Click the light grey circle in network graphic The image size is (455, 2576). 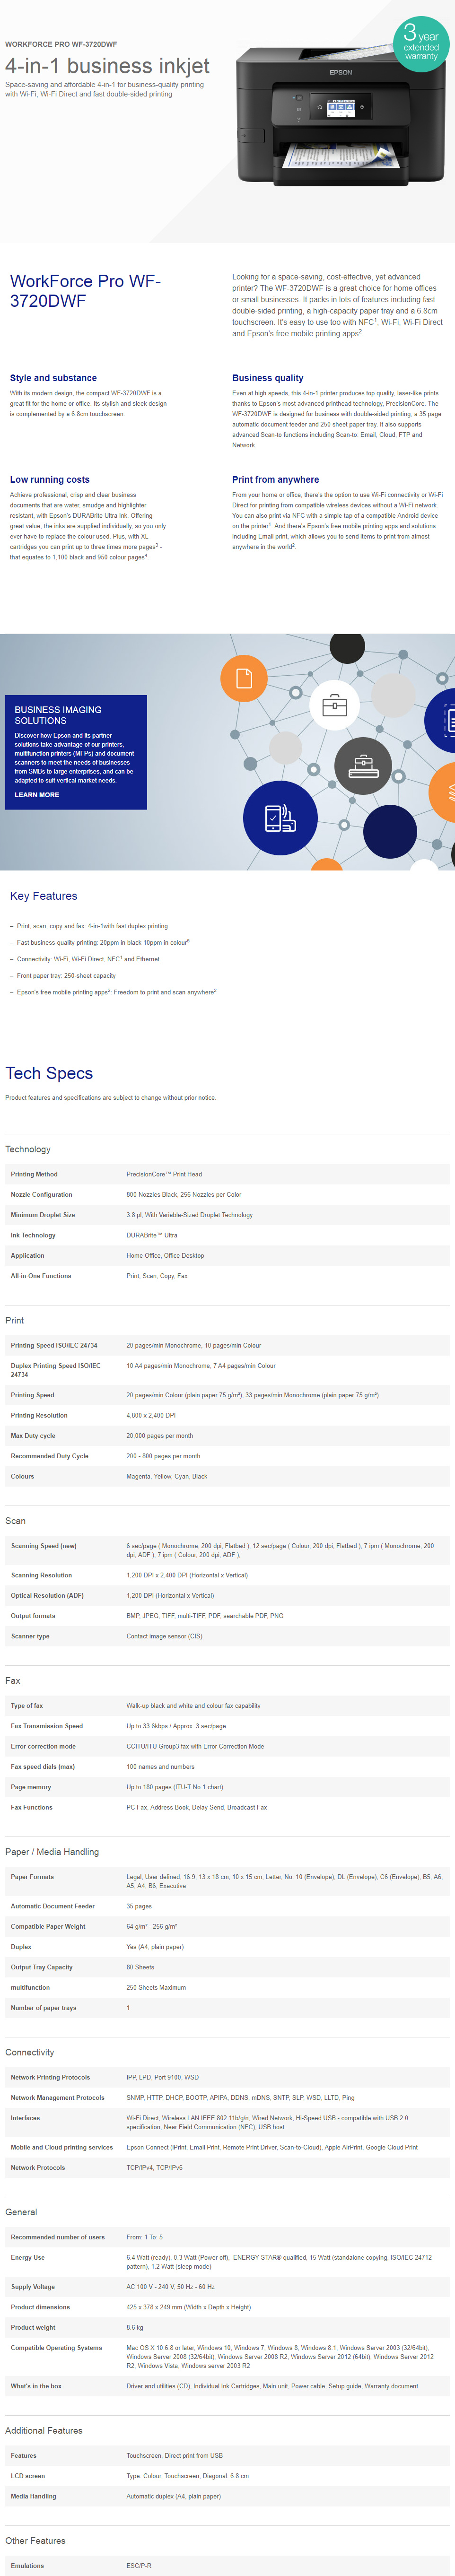[393, 697]
